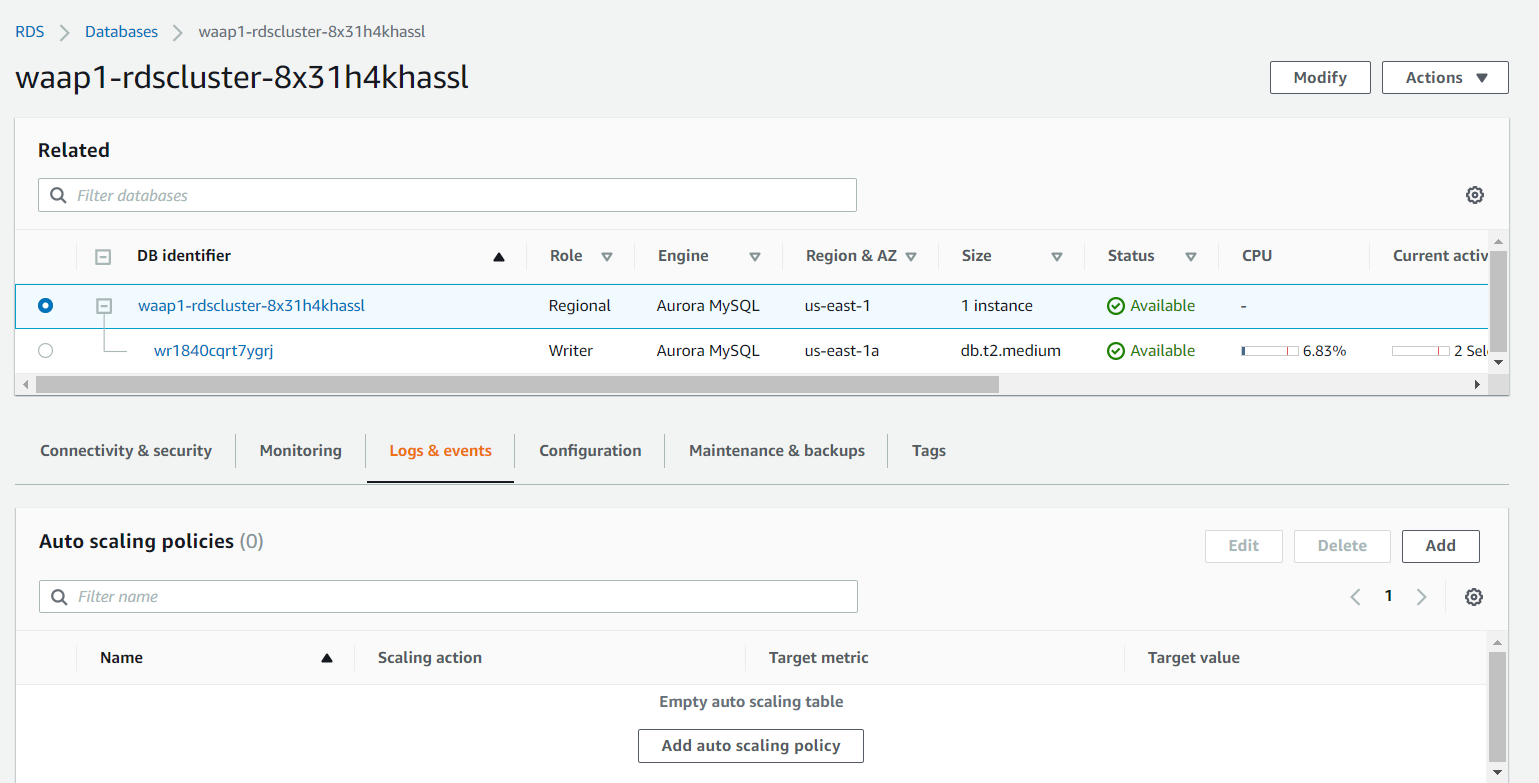The width and height of the screenshot is (1539, 783).
Task: Select the Logs & events tab
Action: click(x=441, y=451)
